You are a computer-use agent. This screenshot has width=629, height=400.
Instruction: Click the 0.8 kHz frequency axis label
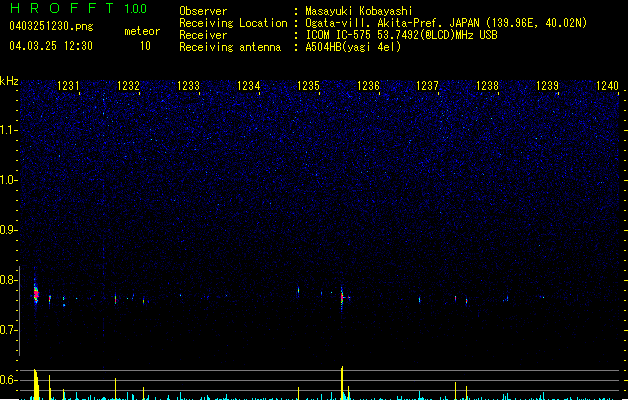click(x=9, y=280)
